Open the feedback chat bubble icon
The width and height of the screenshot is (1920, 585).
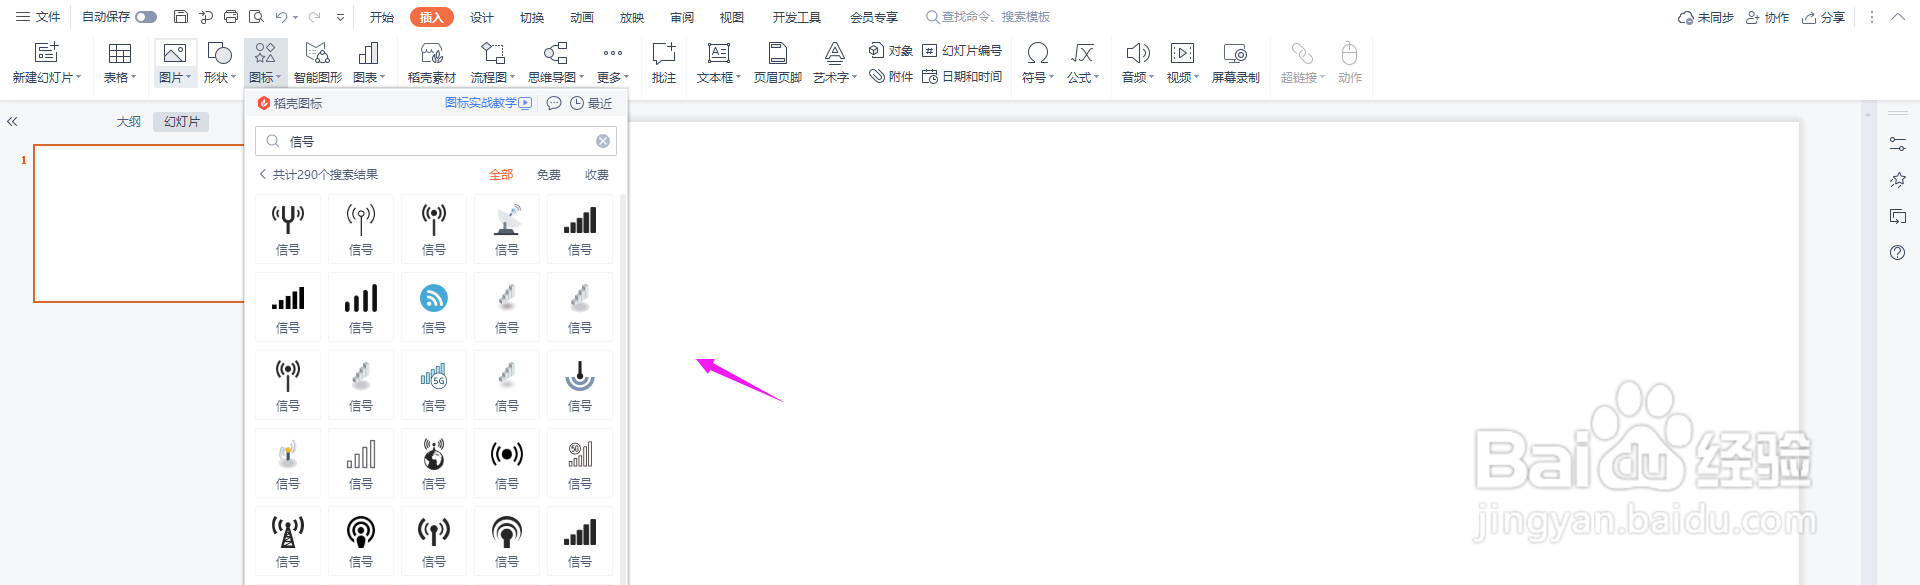(554, 103)
